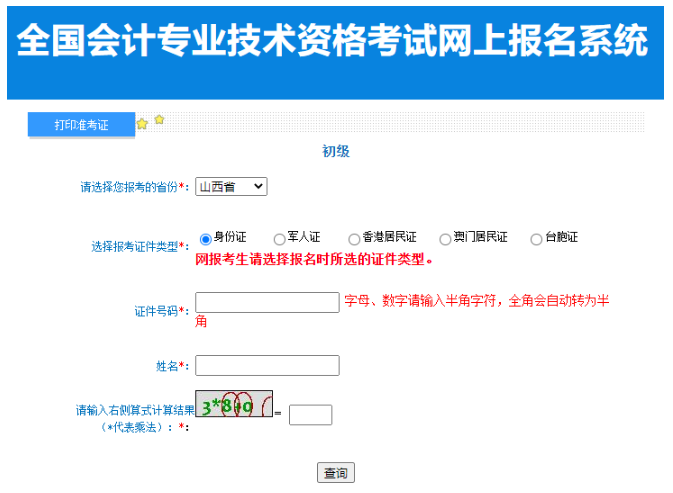Refresh the captcha arithmetic image
Screen dimensions: 673x493
coord(234,403)
